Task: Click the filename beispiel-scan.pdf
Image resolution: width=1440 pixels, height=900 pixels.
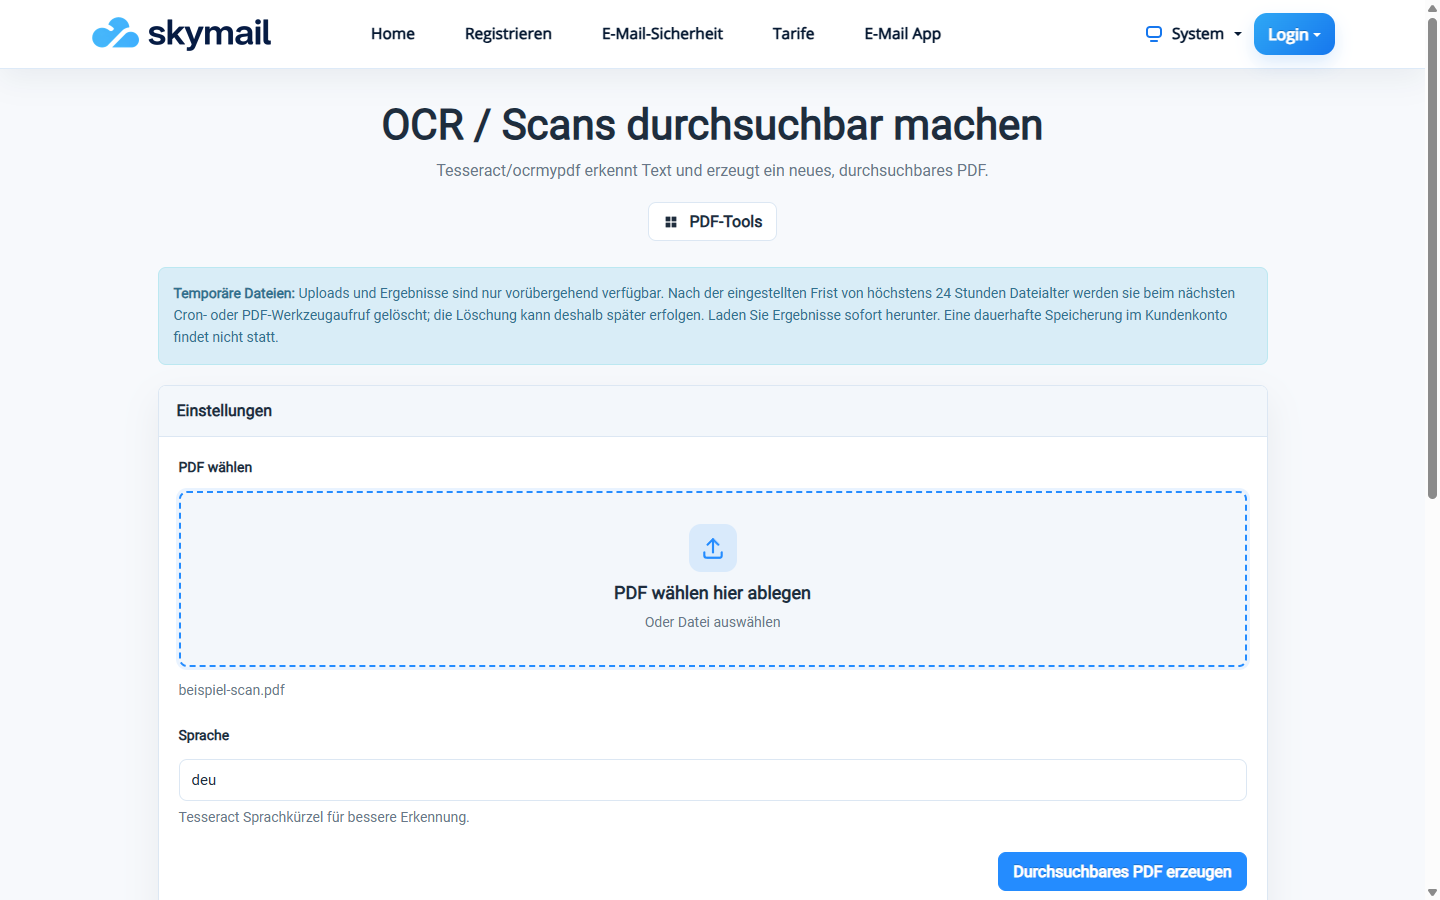Action: (232, 690)
